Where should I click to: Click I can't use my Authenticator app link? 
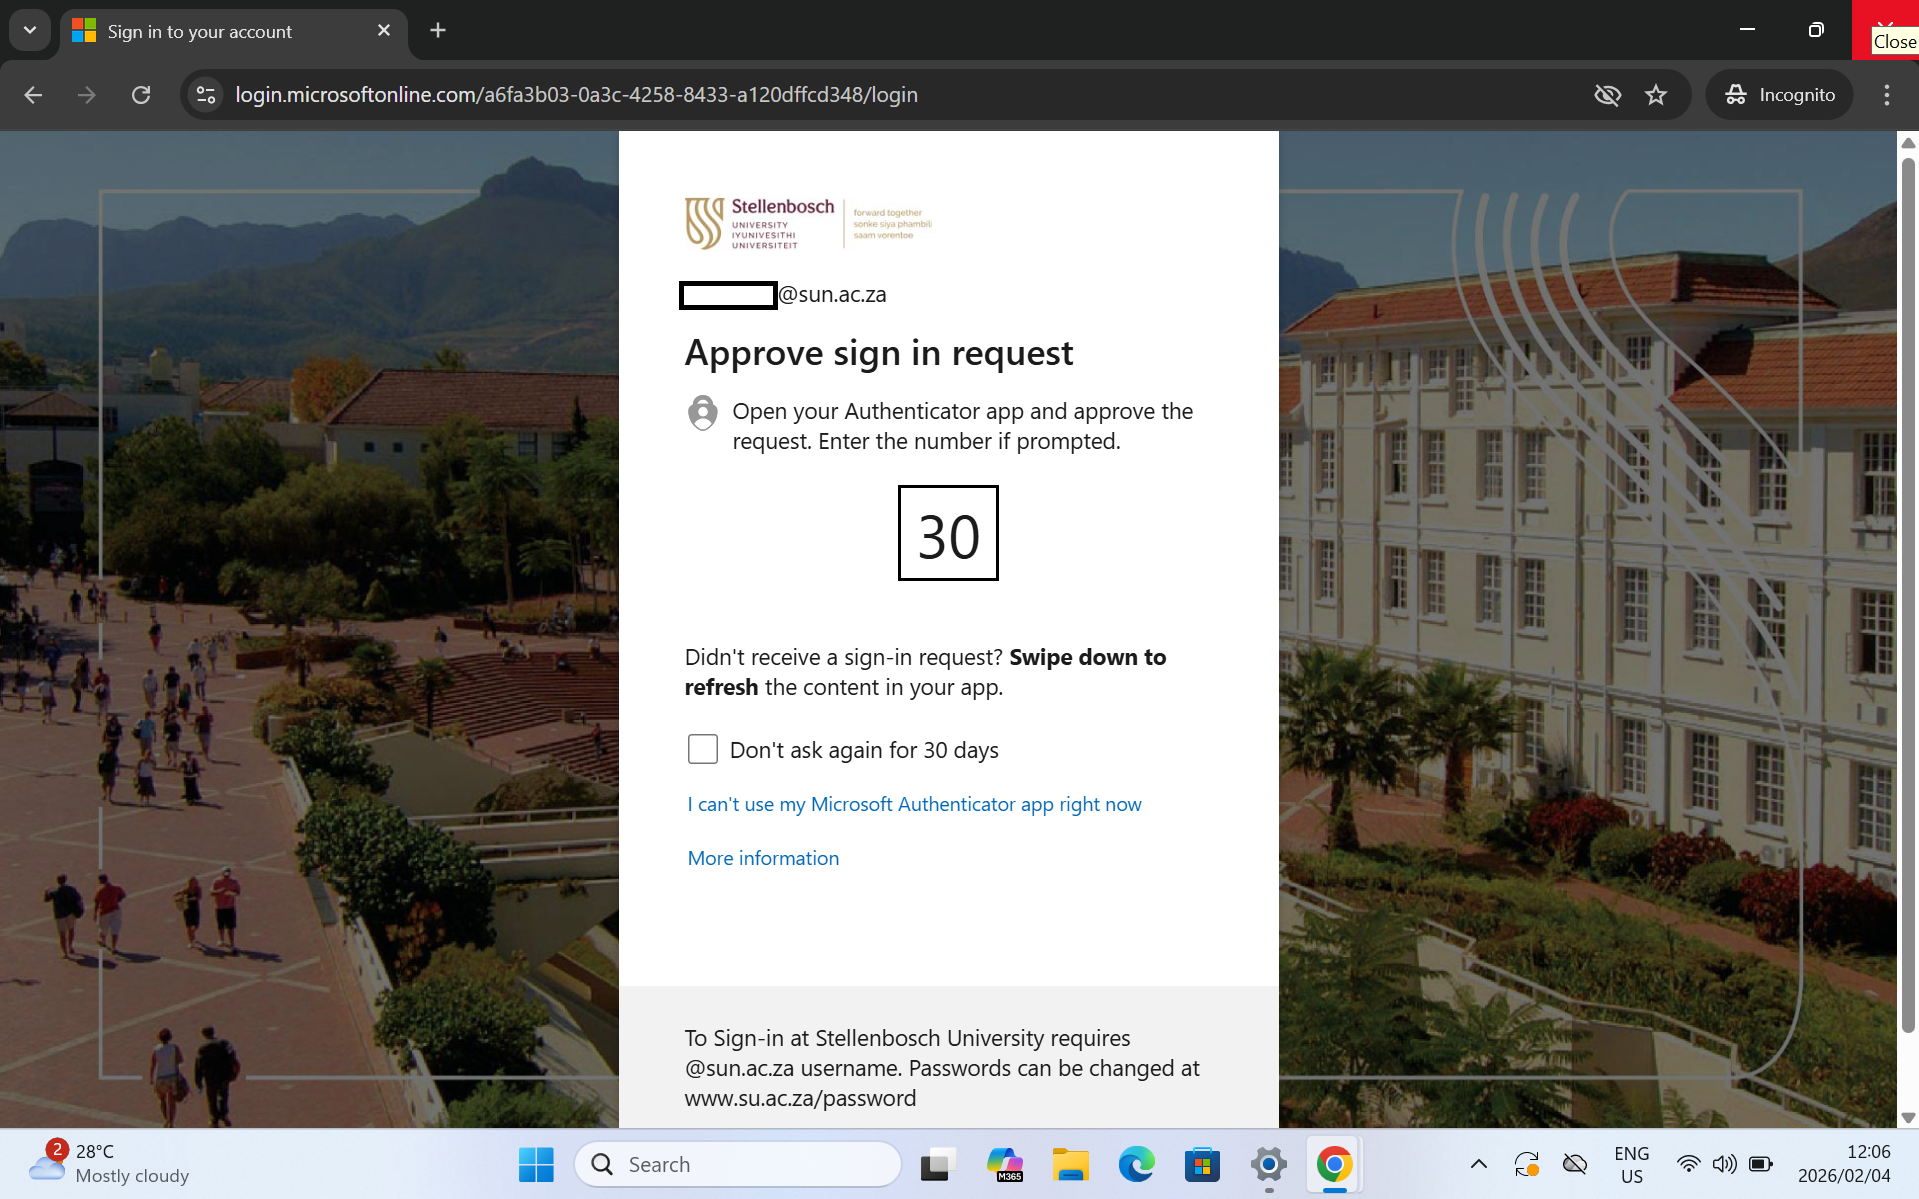coord(914,804)
